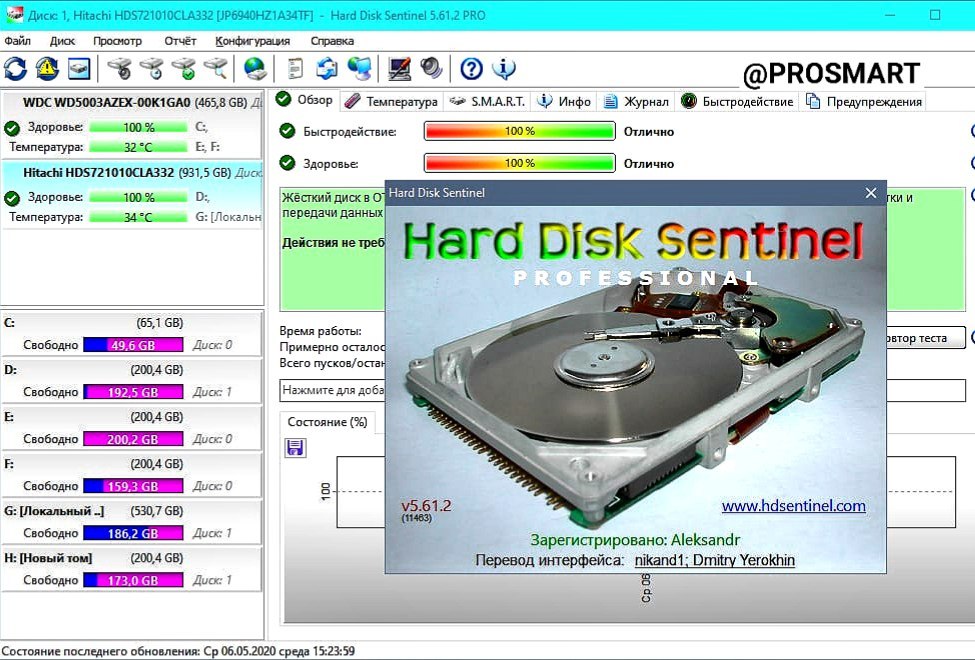
Task: Switch to the Инфо tab
Action: [x=565, y=101]
